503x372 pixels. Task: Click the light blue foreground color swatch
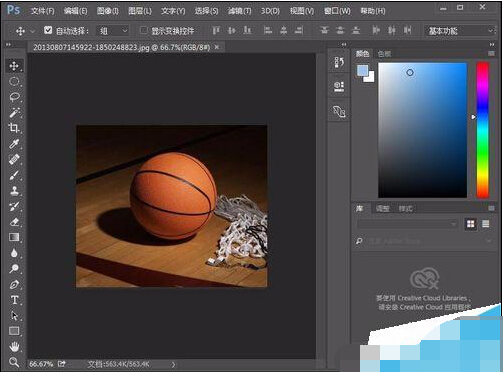(x=362, y=70)
